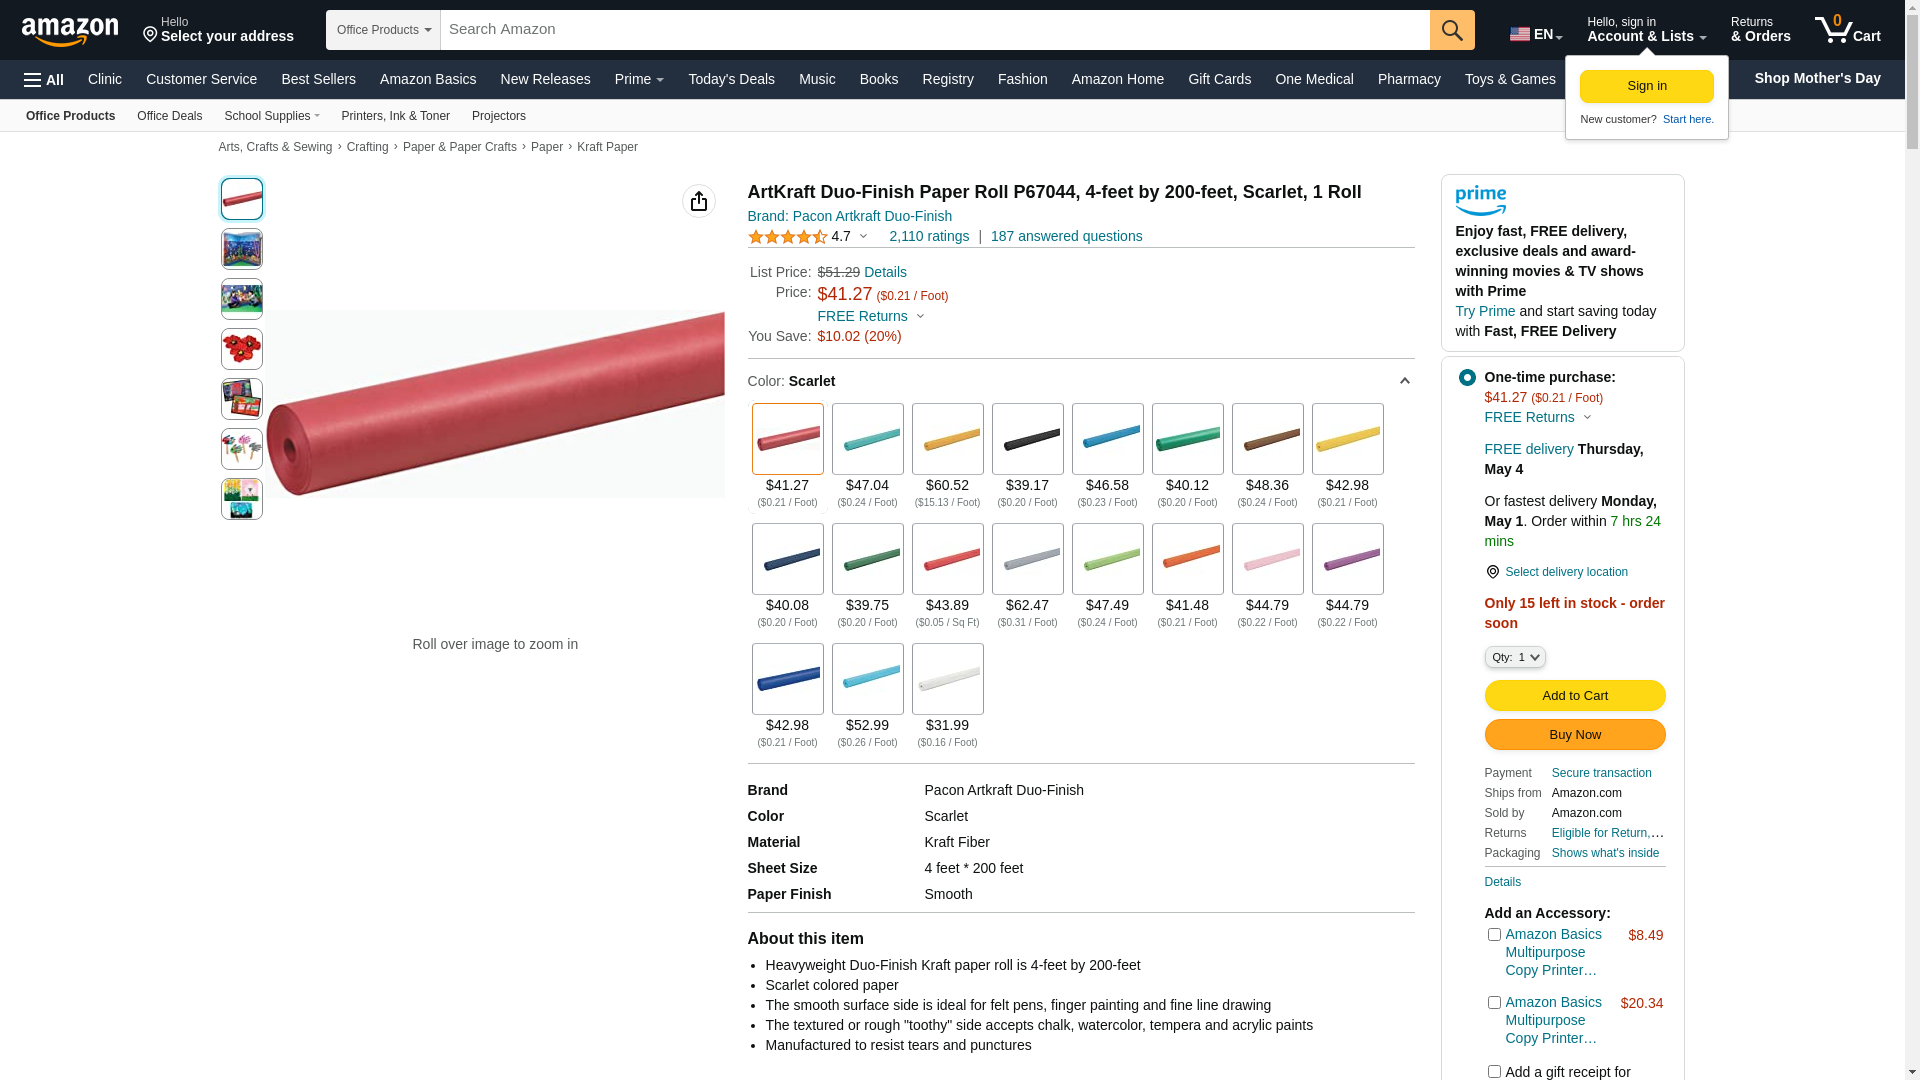Check the $8.49 Amazon Basics accessory

click(x=1494, y=935)
